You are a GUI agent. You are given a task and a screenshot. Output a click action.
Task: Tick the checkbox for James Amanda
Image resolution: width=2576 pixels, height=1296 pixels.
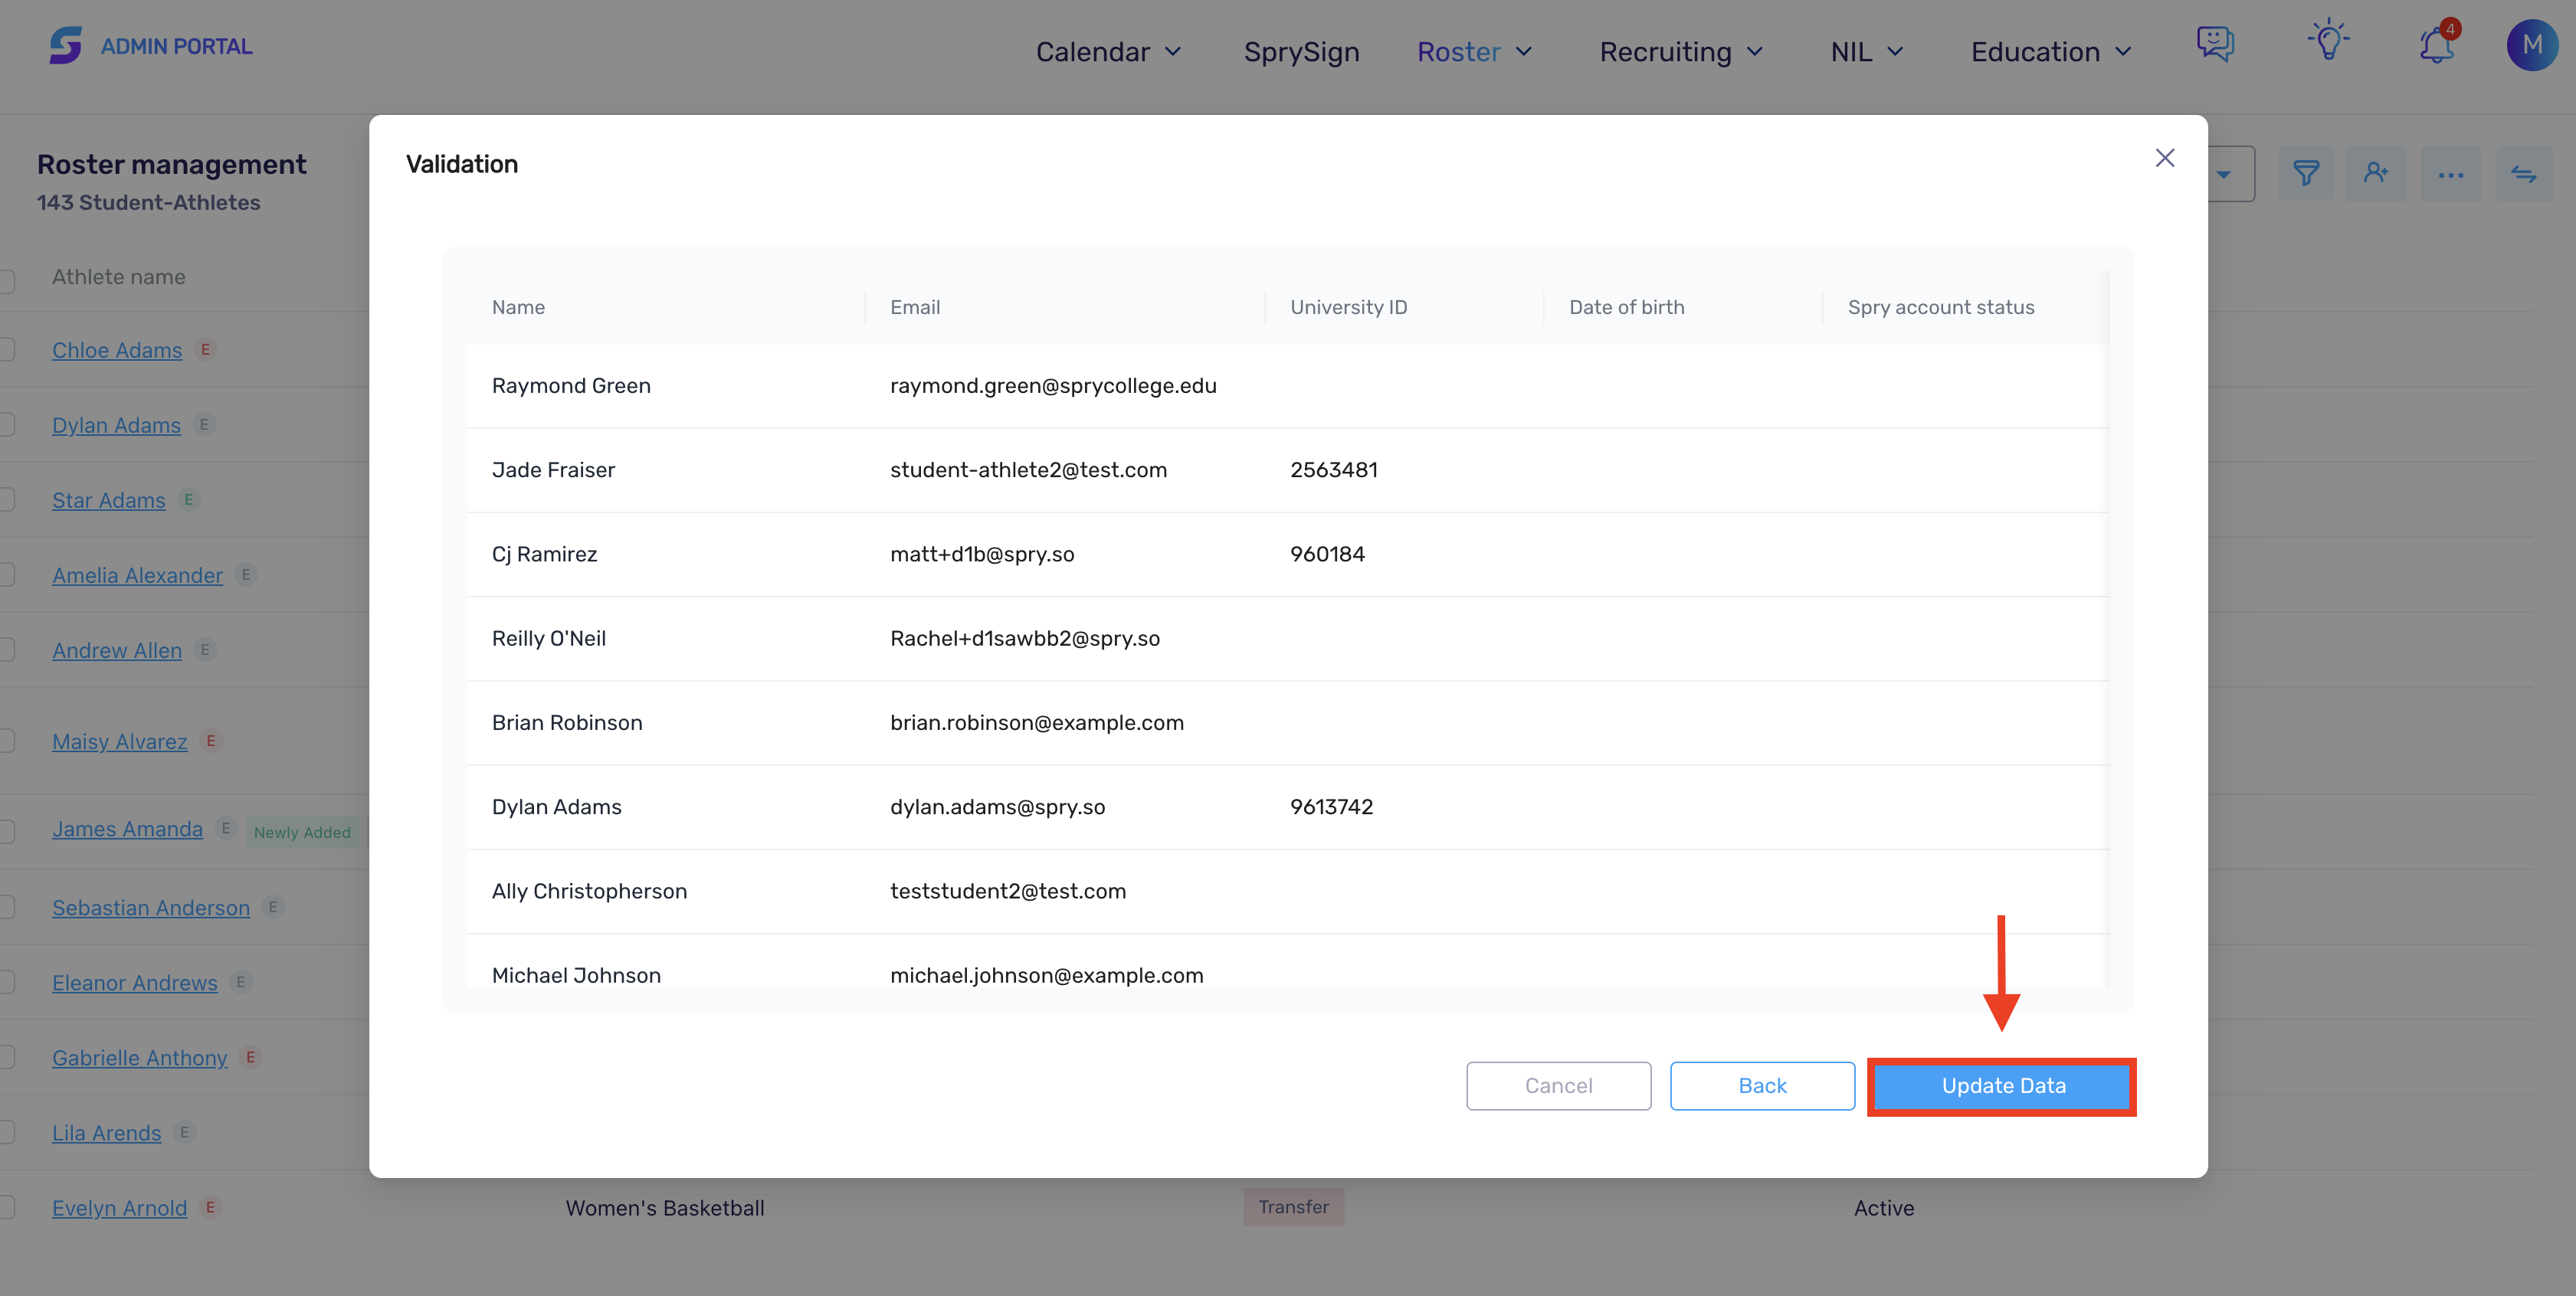(6, 831)
